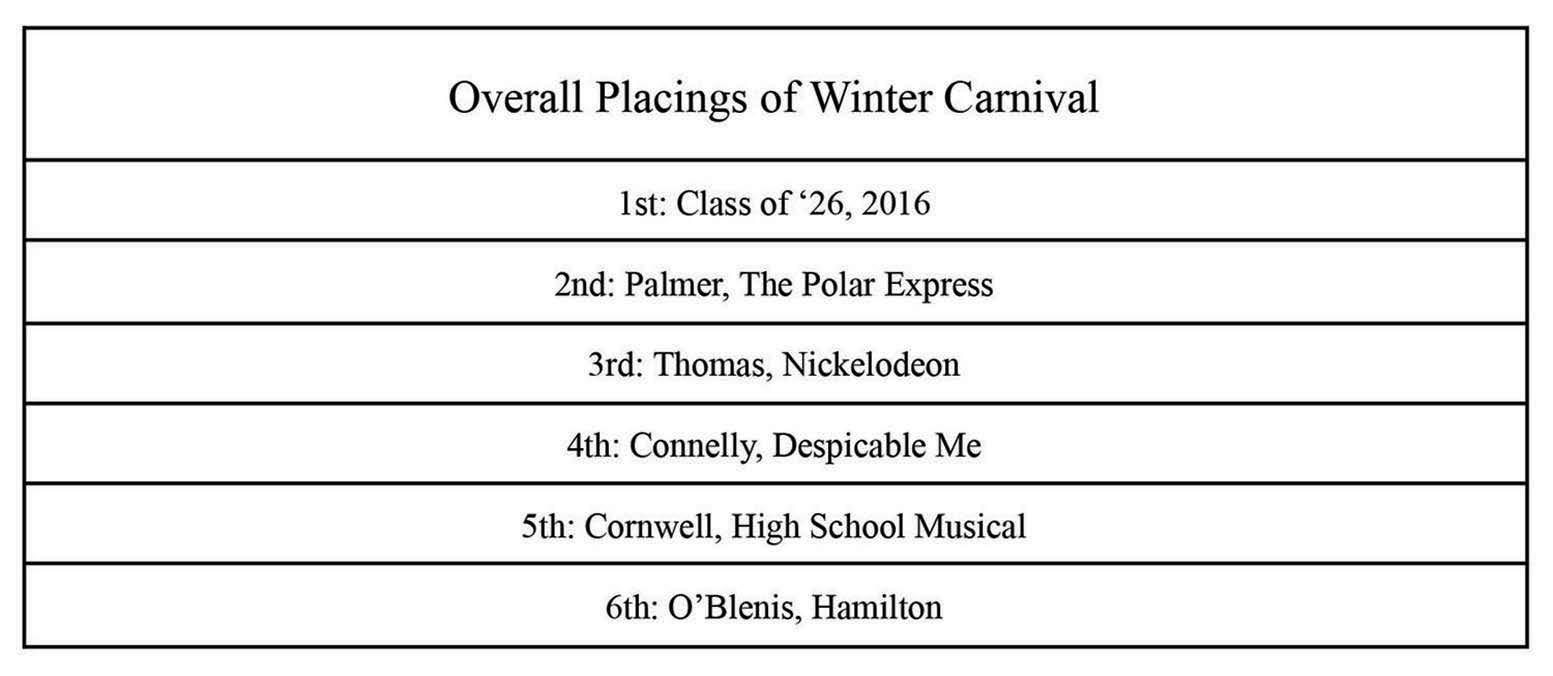Click the '6th:' placing label
Image resolution: width=1553 pixels, height=676 pixels.
[x=632, y=607]
